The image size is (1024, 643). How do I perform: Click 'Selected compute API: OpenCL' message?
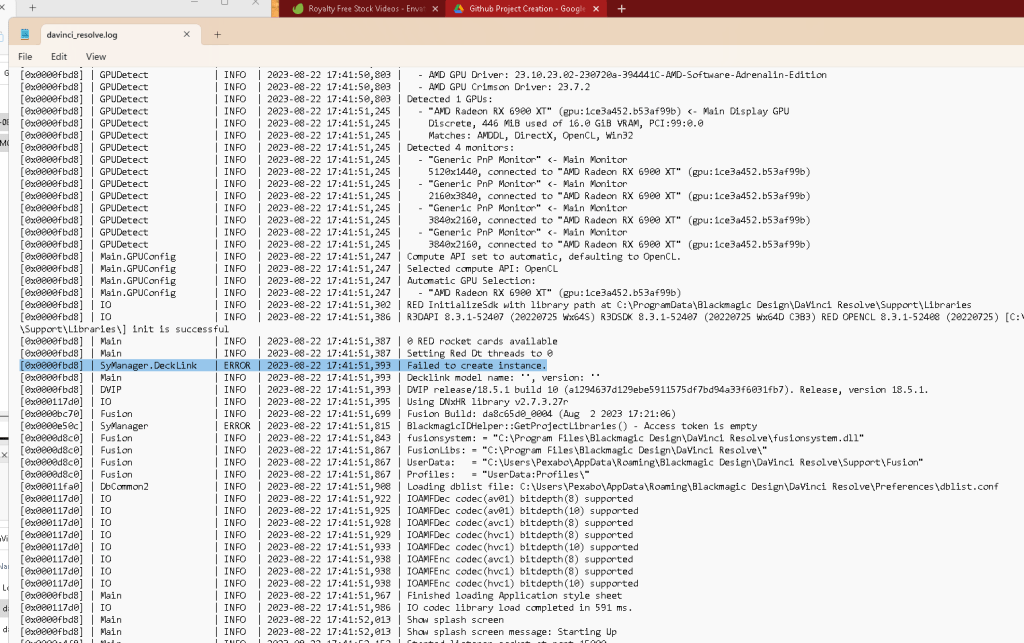point(482,269)
